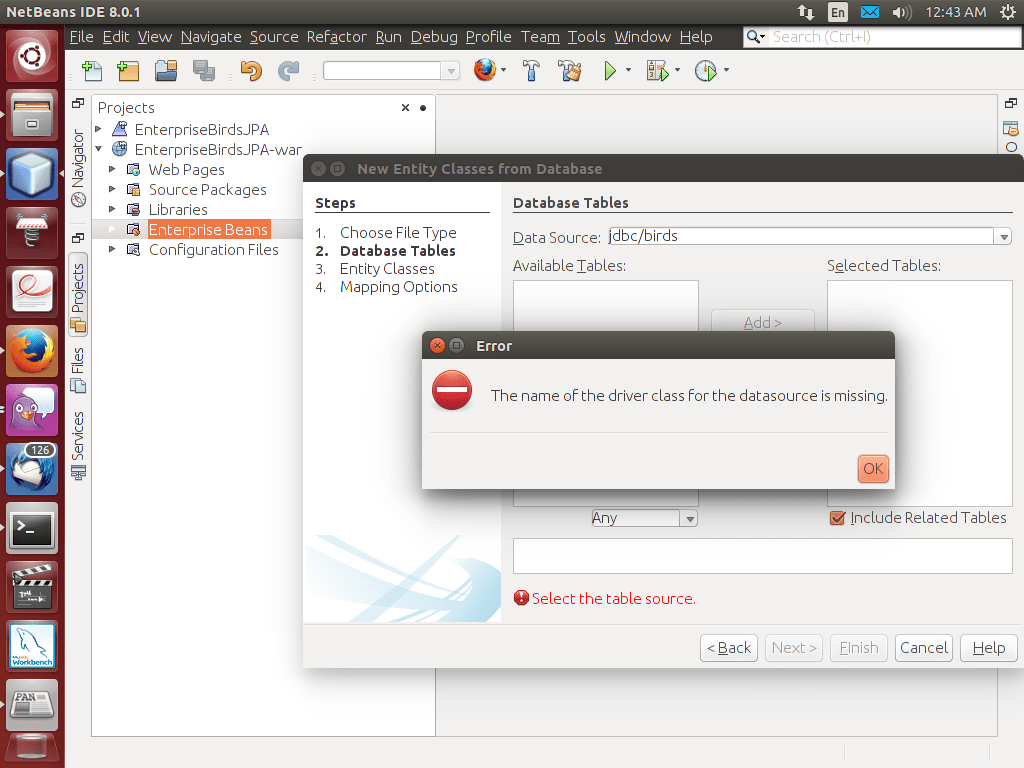The height and width of the screenshot is (768, 1024).
Task: Expand the Libraries node
Action: coord(112,209)
